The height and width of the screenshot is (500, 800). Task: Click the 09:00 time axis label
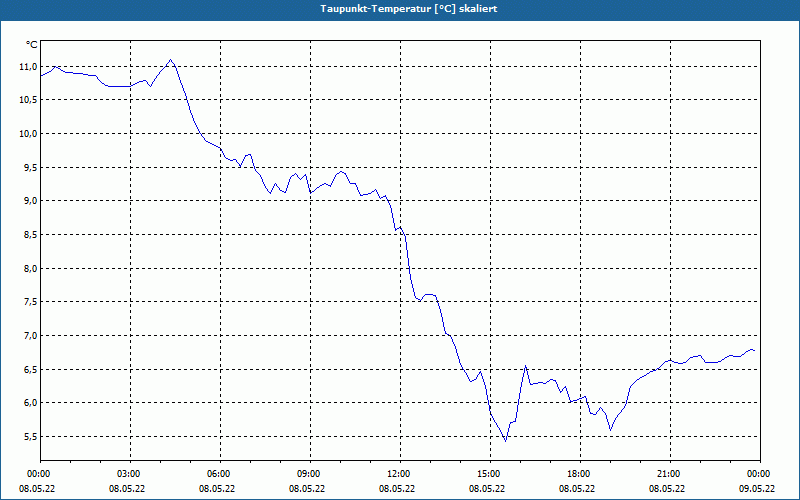[x=310, y=474]
